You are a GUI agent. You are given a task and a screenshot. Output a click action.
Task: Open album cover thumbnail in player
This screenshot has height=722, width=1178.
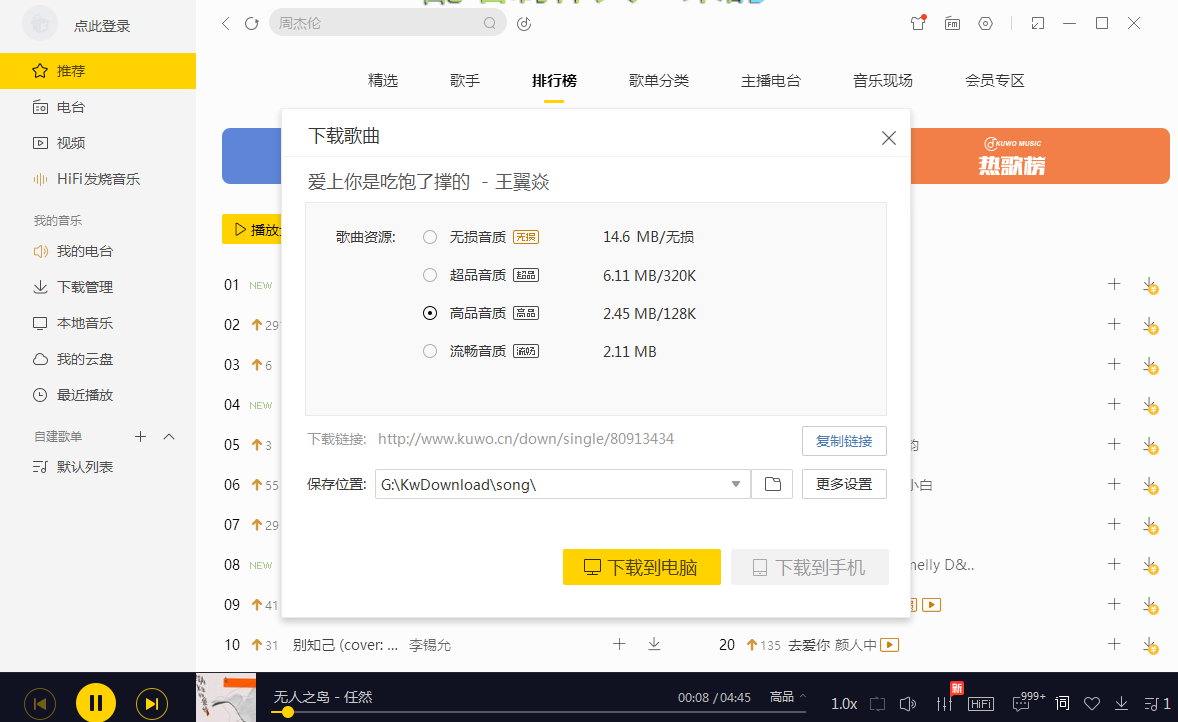(x=226, y=698)
